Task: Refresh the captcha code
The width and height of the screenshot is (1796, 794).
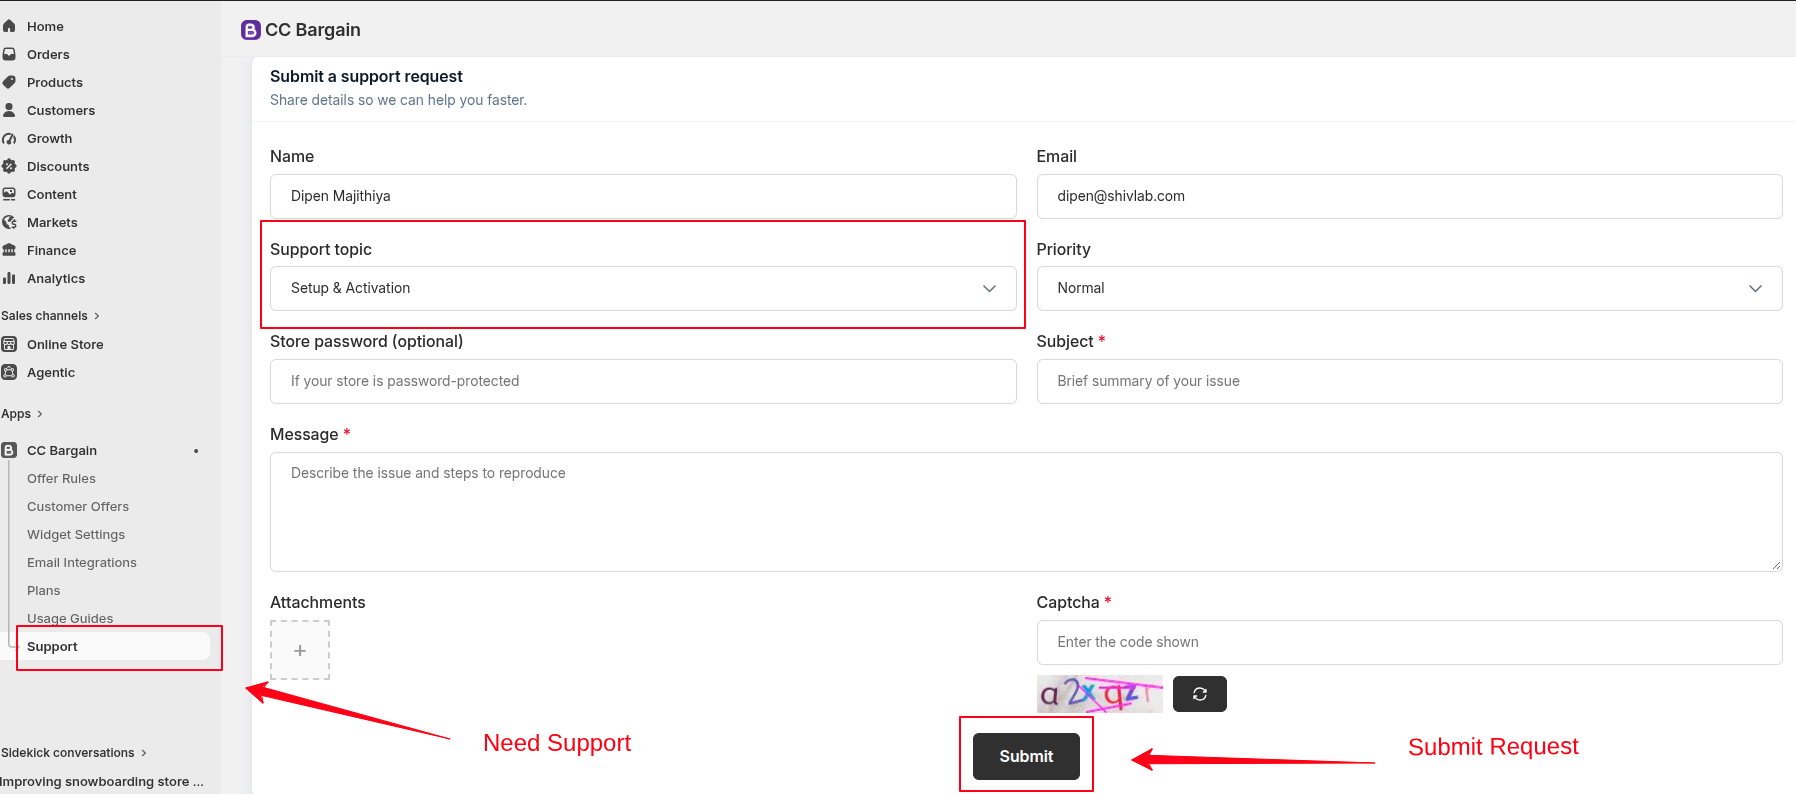Action: (x=1199, y=694)
